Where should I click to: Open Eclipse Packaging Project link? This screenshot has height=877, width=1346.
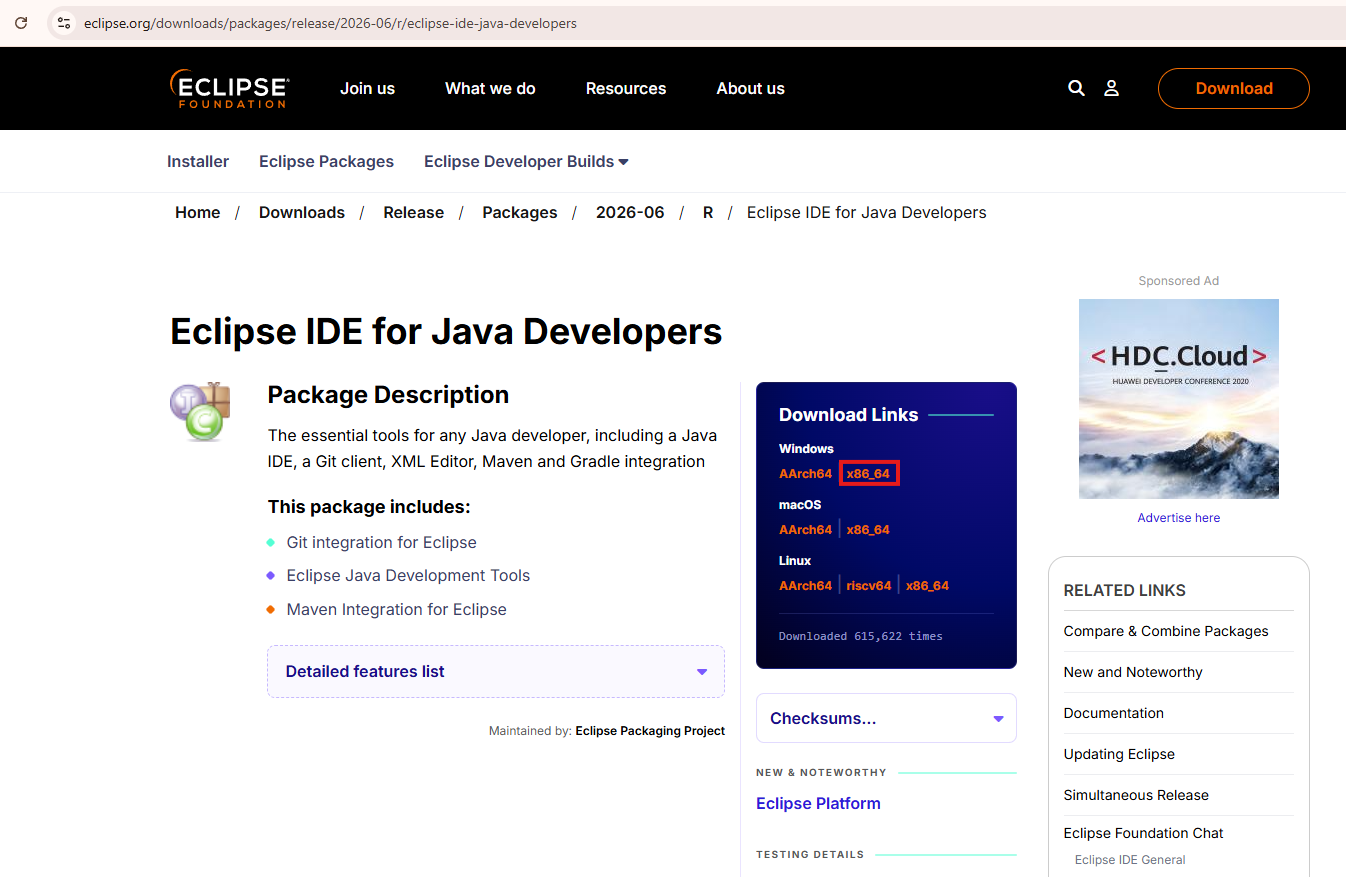(650, 731)
